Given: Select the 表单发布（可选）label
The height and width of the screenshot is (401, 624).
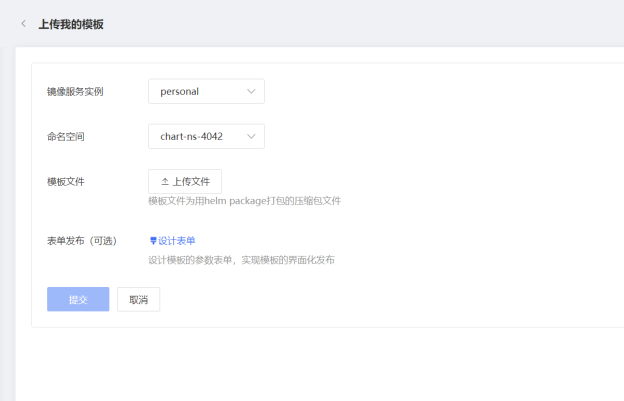Looking at the screenshot, I should point(82,241).
